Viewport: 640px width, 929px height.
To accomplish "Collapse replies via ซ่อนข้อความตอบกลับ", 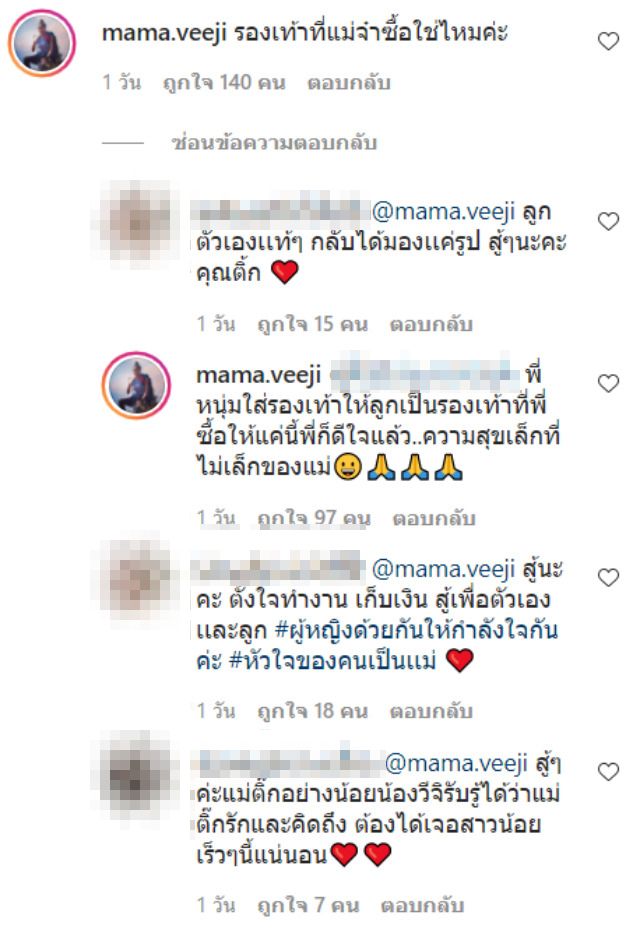I will (x=274, y=143).
